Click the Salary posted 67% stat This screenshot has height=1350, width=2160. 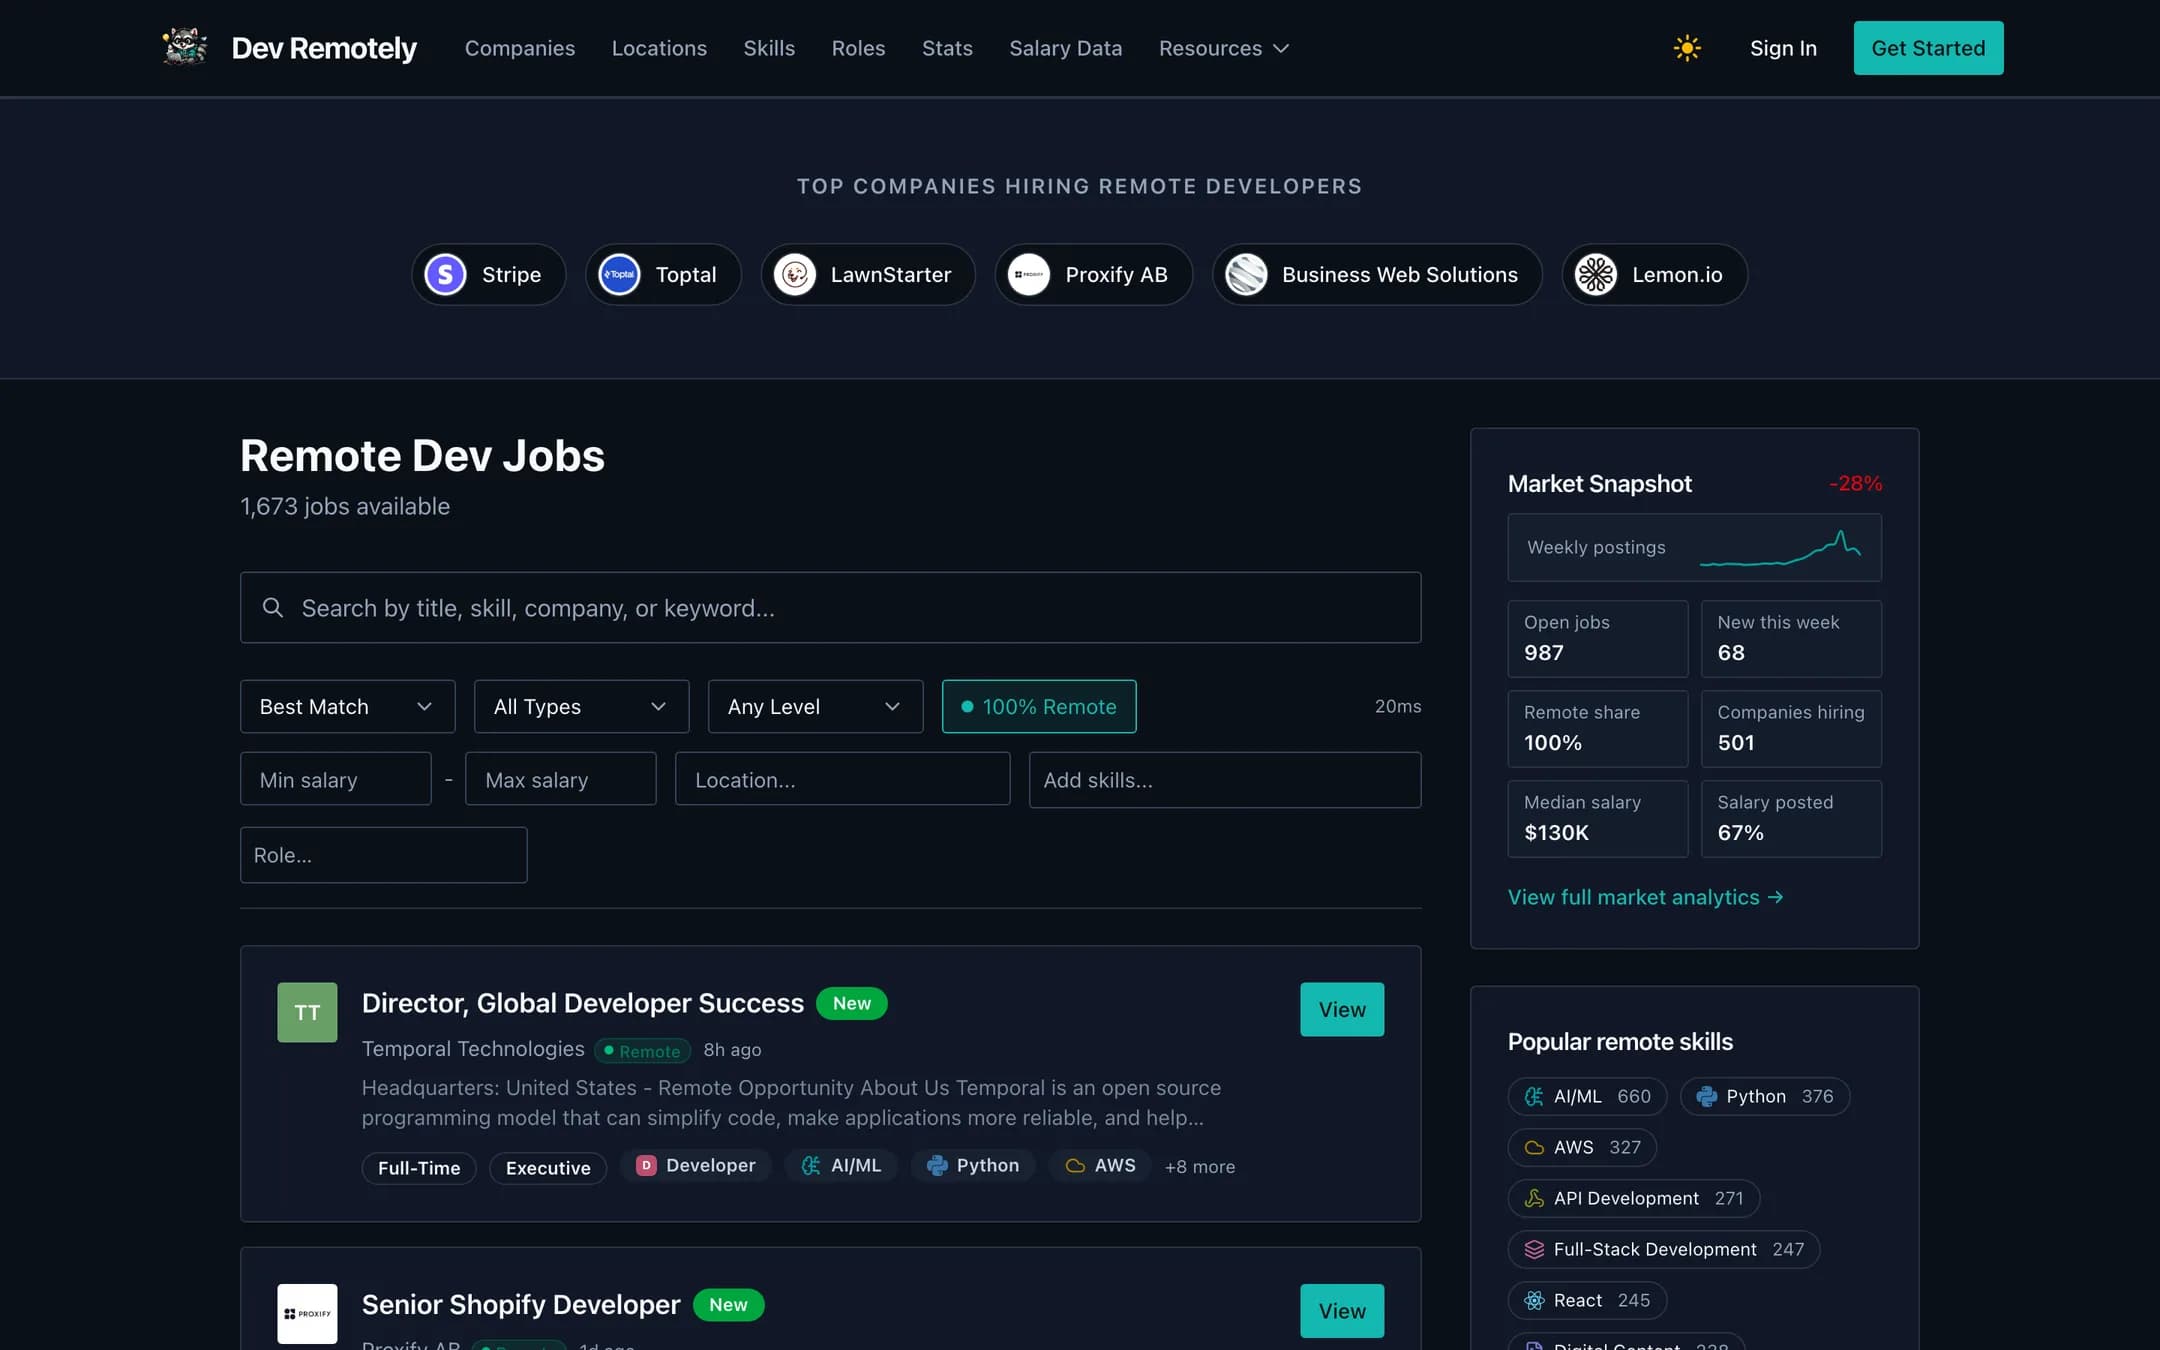click(1791, 818)
